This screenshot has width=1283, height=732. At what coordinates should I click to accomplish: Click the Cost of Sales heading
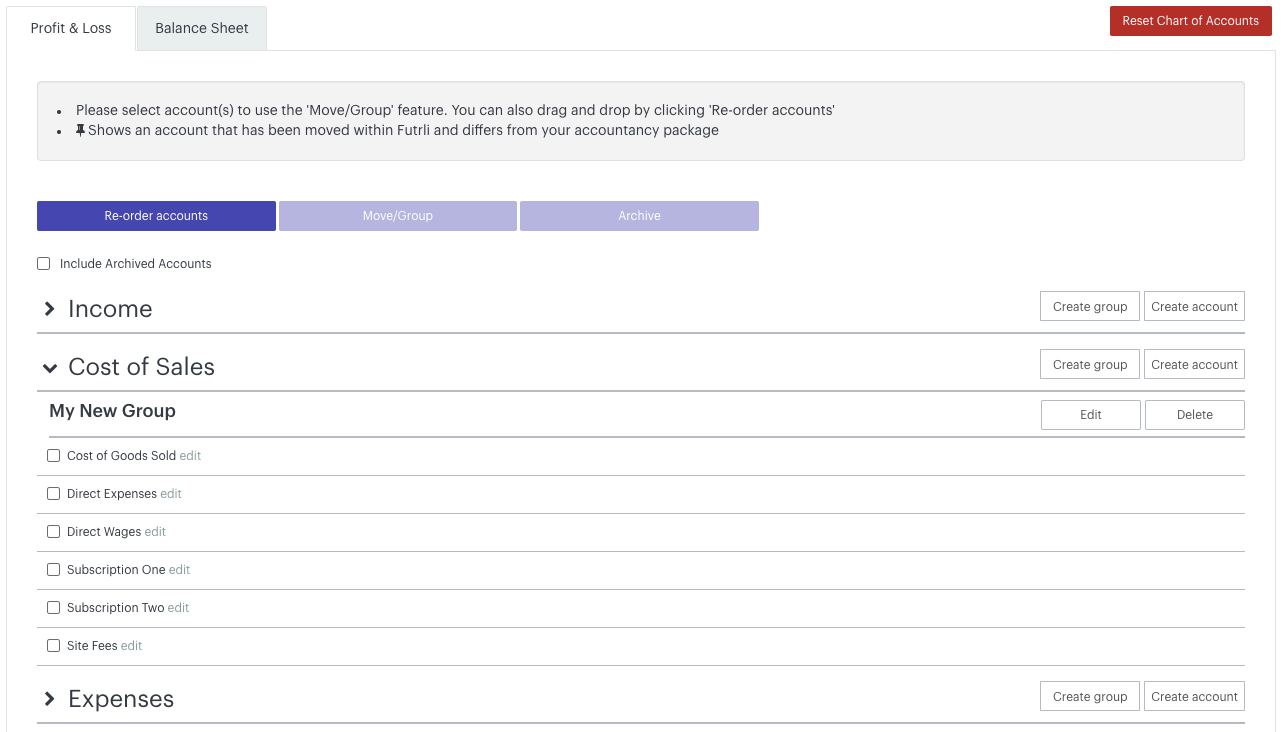(x=141, y=367)
